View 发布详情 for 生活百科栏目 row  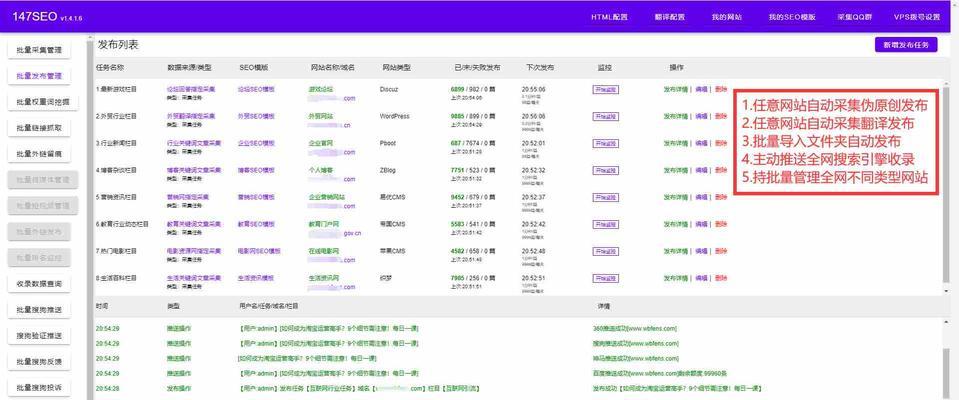click(x=675, y=278)
